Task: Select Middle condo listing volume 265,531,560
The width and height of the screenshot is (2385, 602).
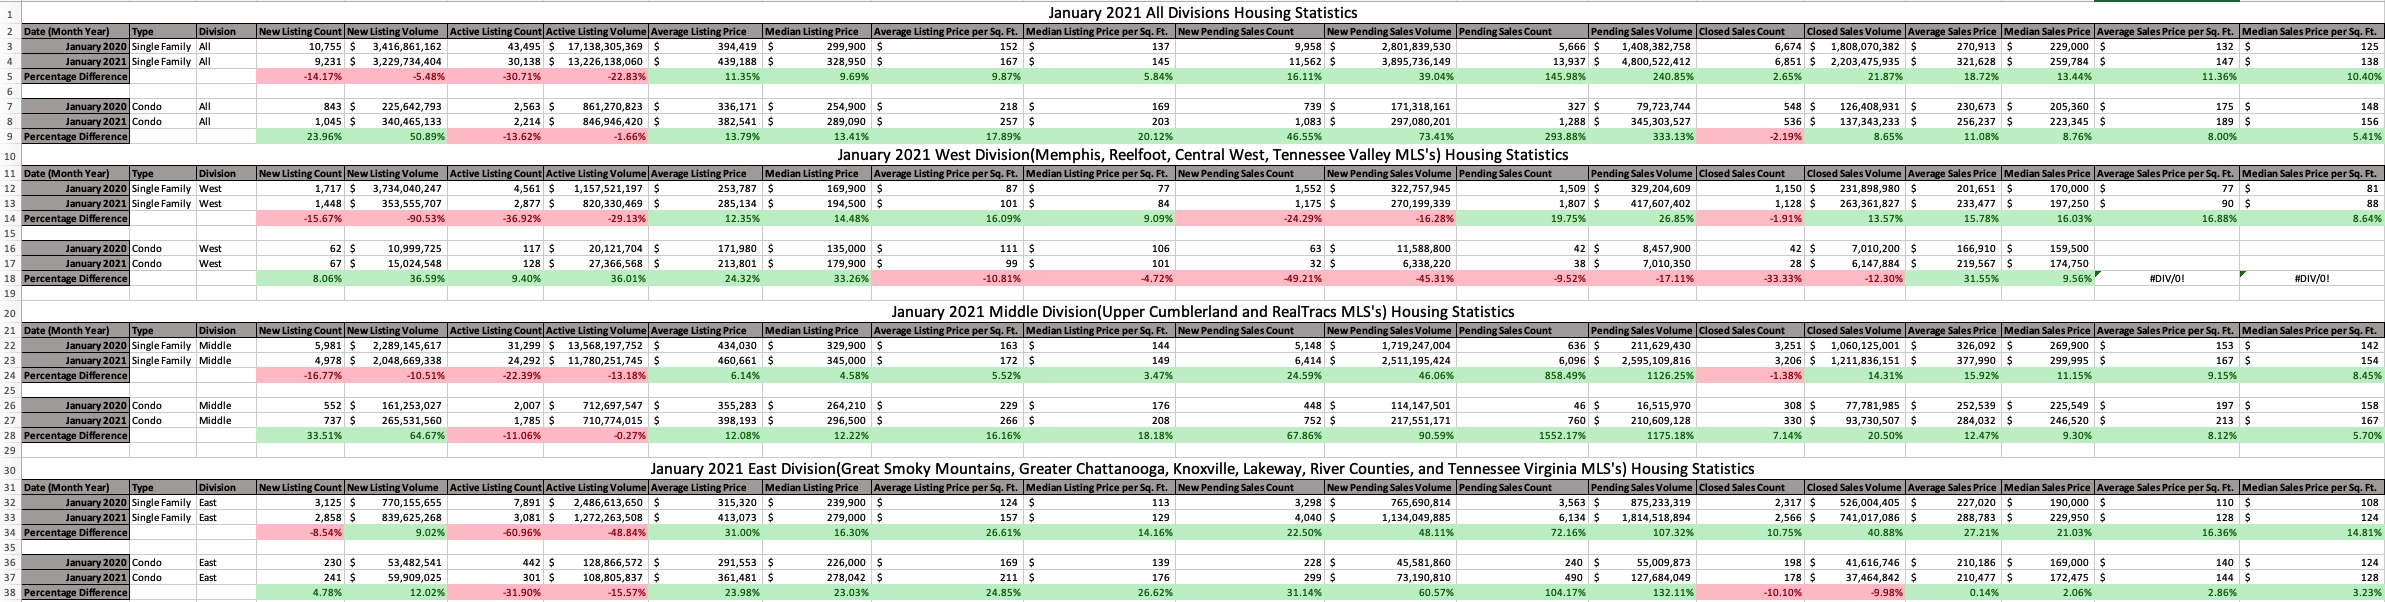Action: [395, 421]
